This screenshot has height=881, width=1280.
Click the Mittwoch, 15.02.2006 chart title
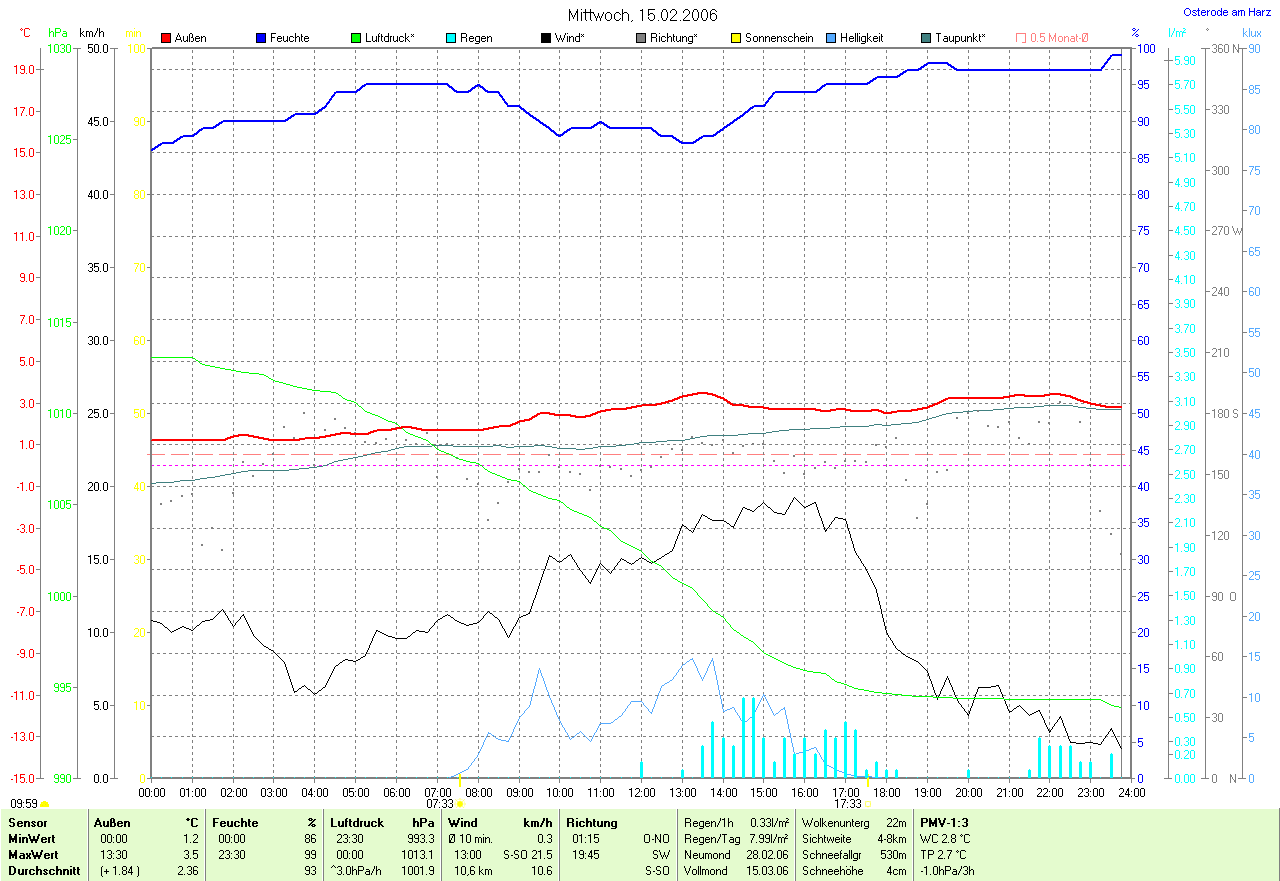click(x=639, y=15)
